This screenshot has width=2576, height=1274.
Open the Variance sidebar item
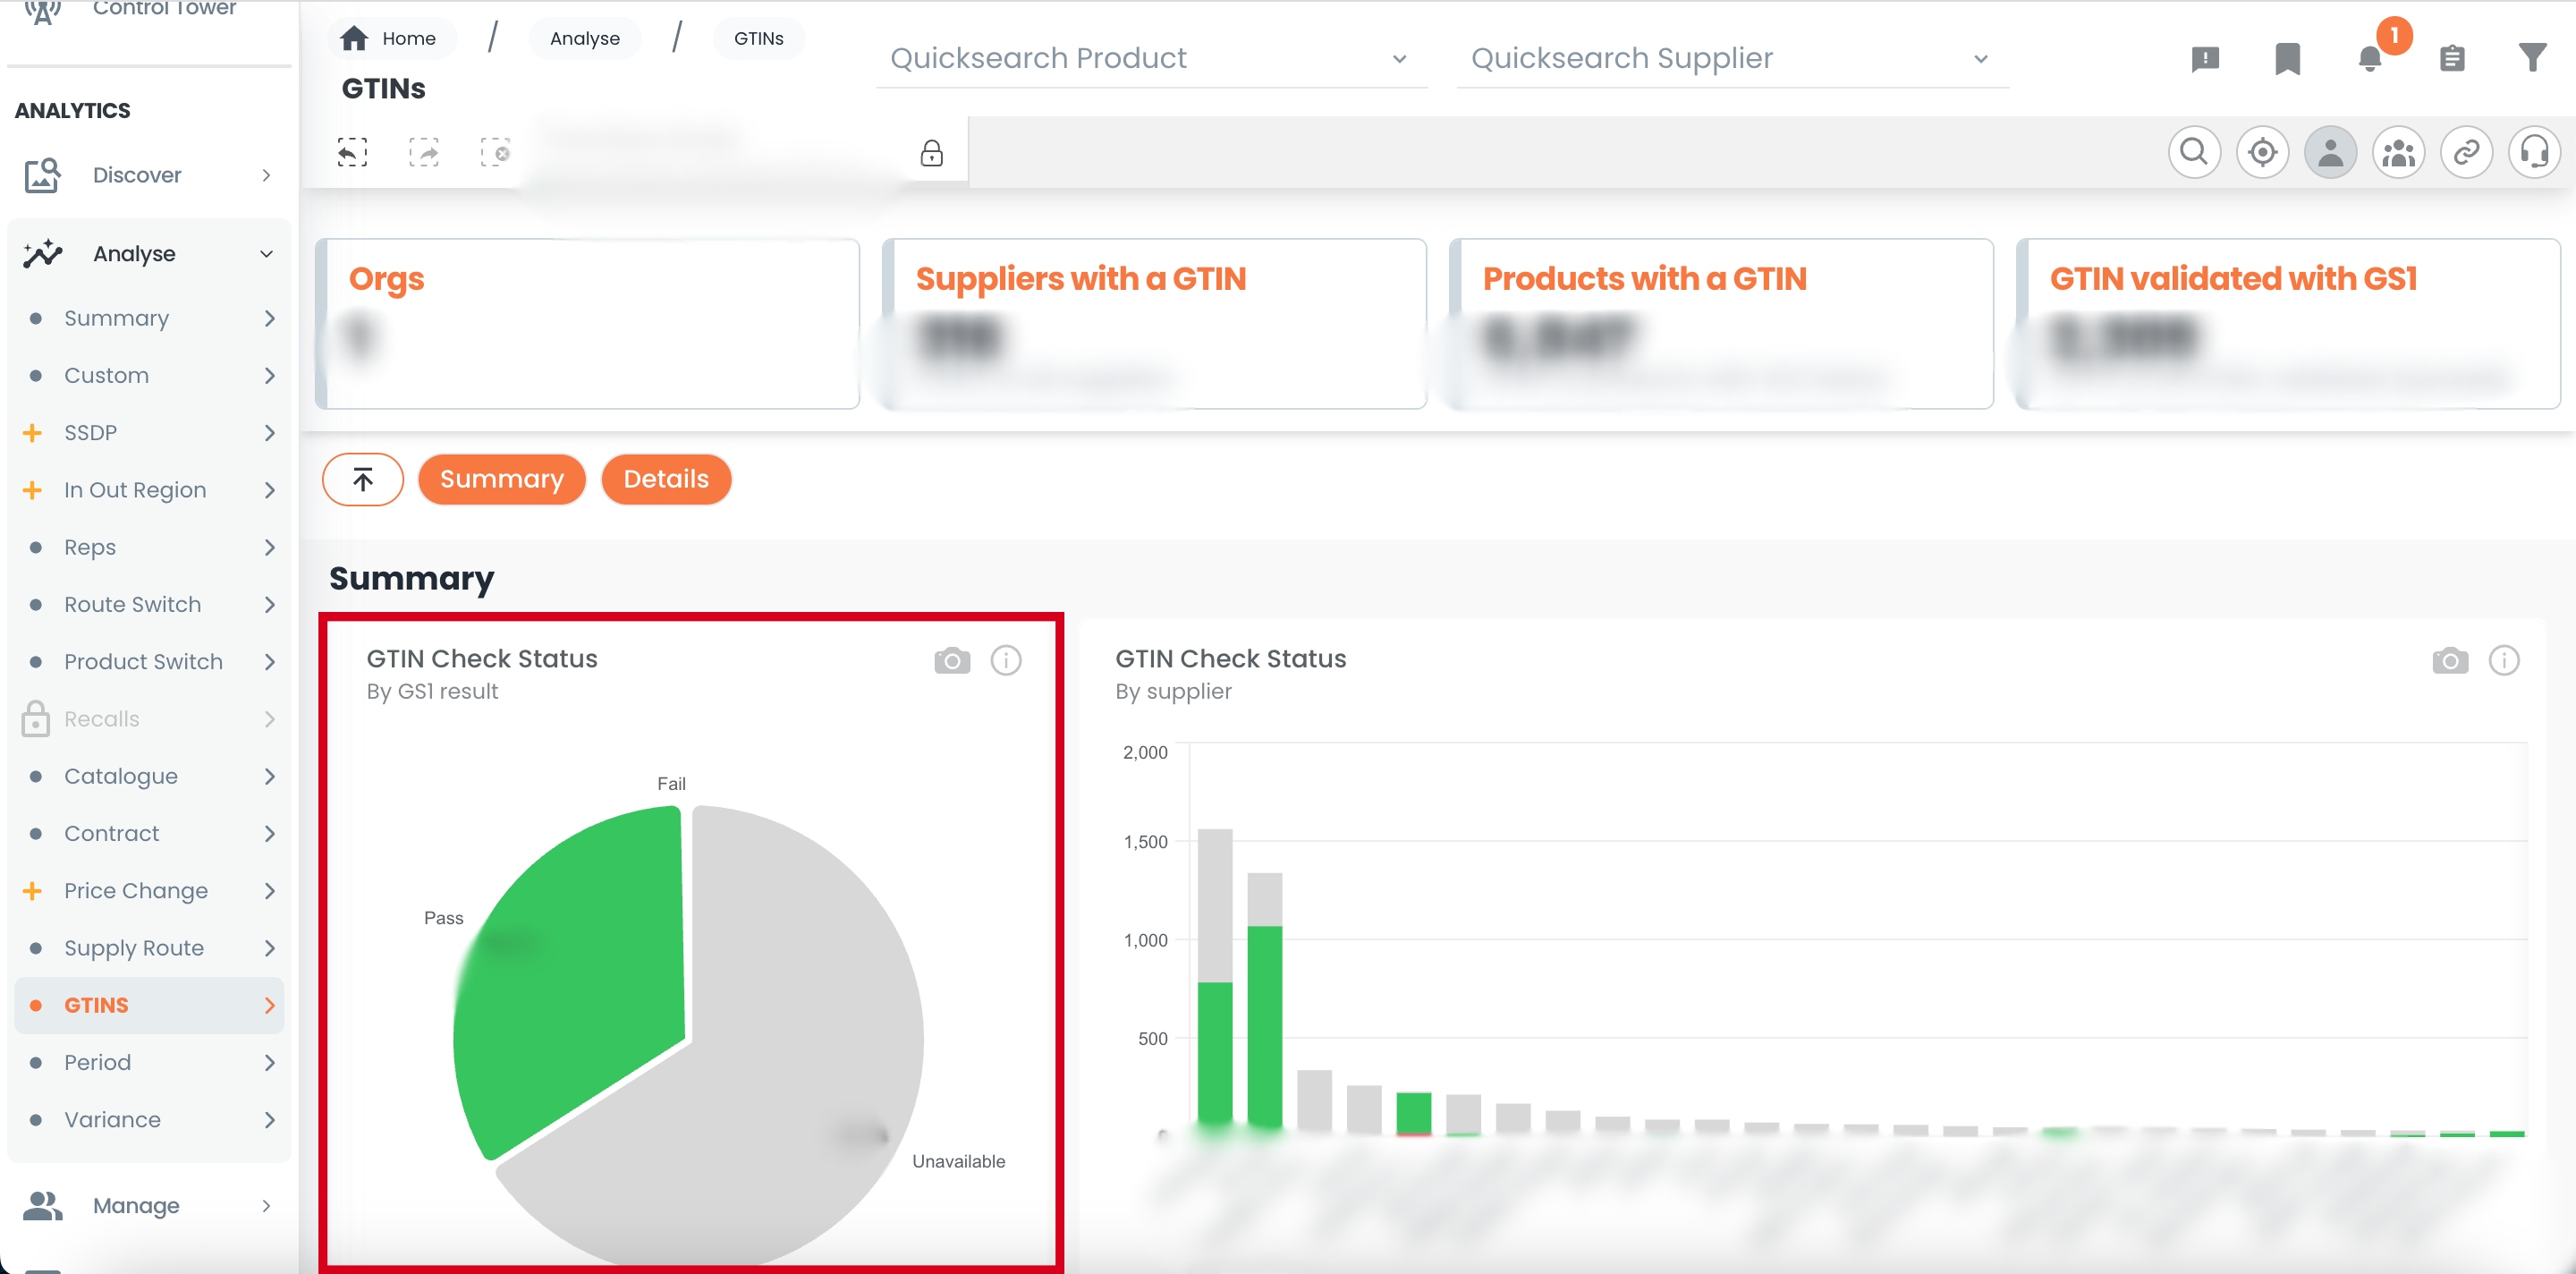pos(150,1120)
